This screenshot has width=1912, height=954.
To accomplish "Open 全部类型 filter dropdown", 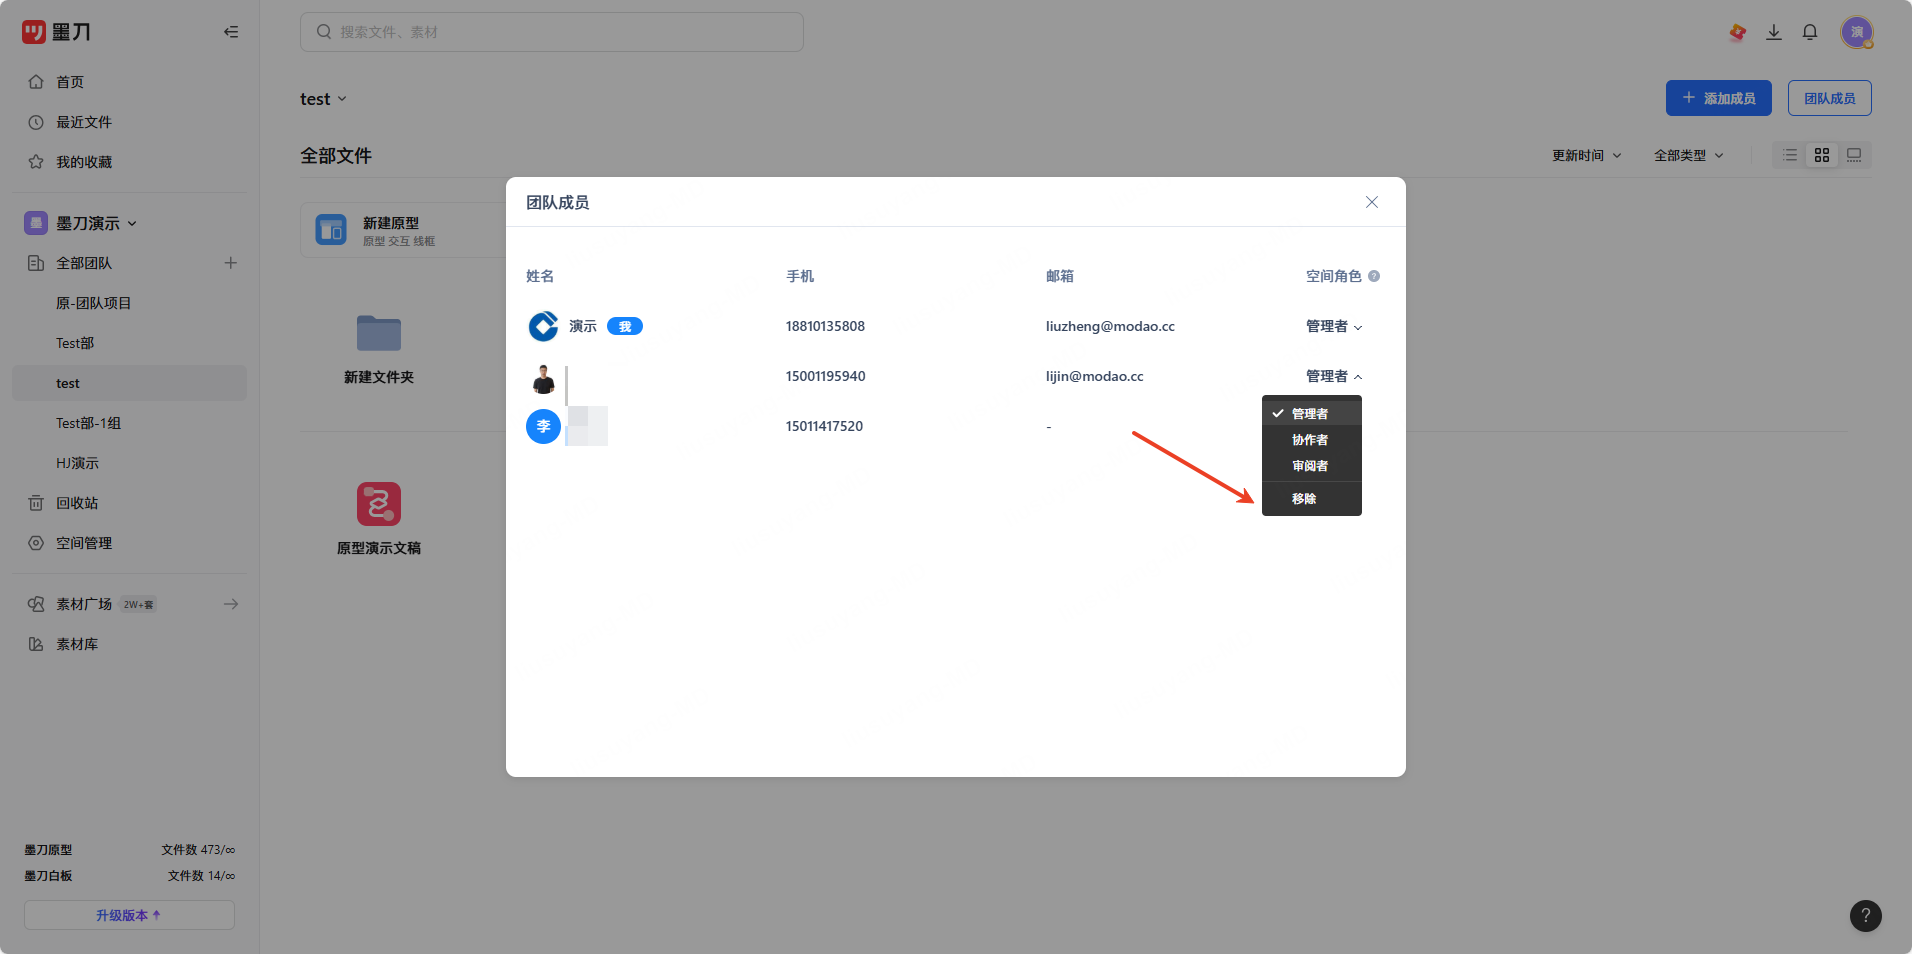I will [x=1689, y=155].
